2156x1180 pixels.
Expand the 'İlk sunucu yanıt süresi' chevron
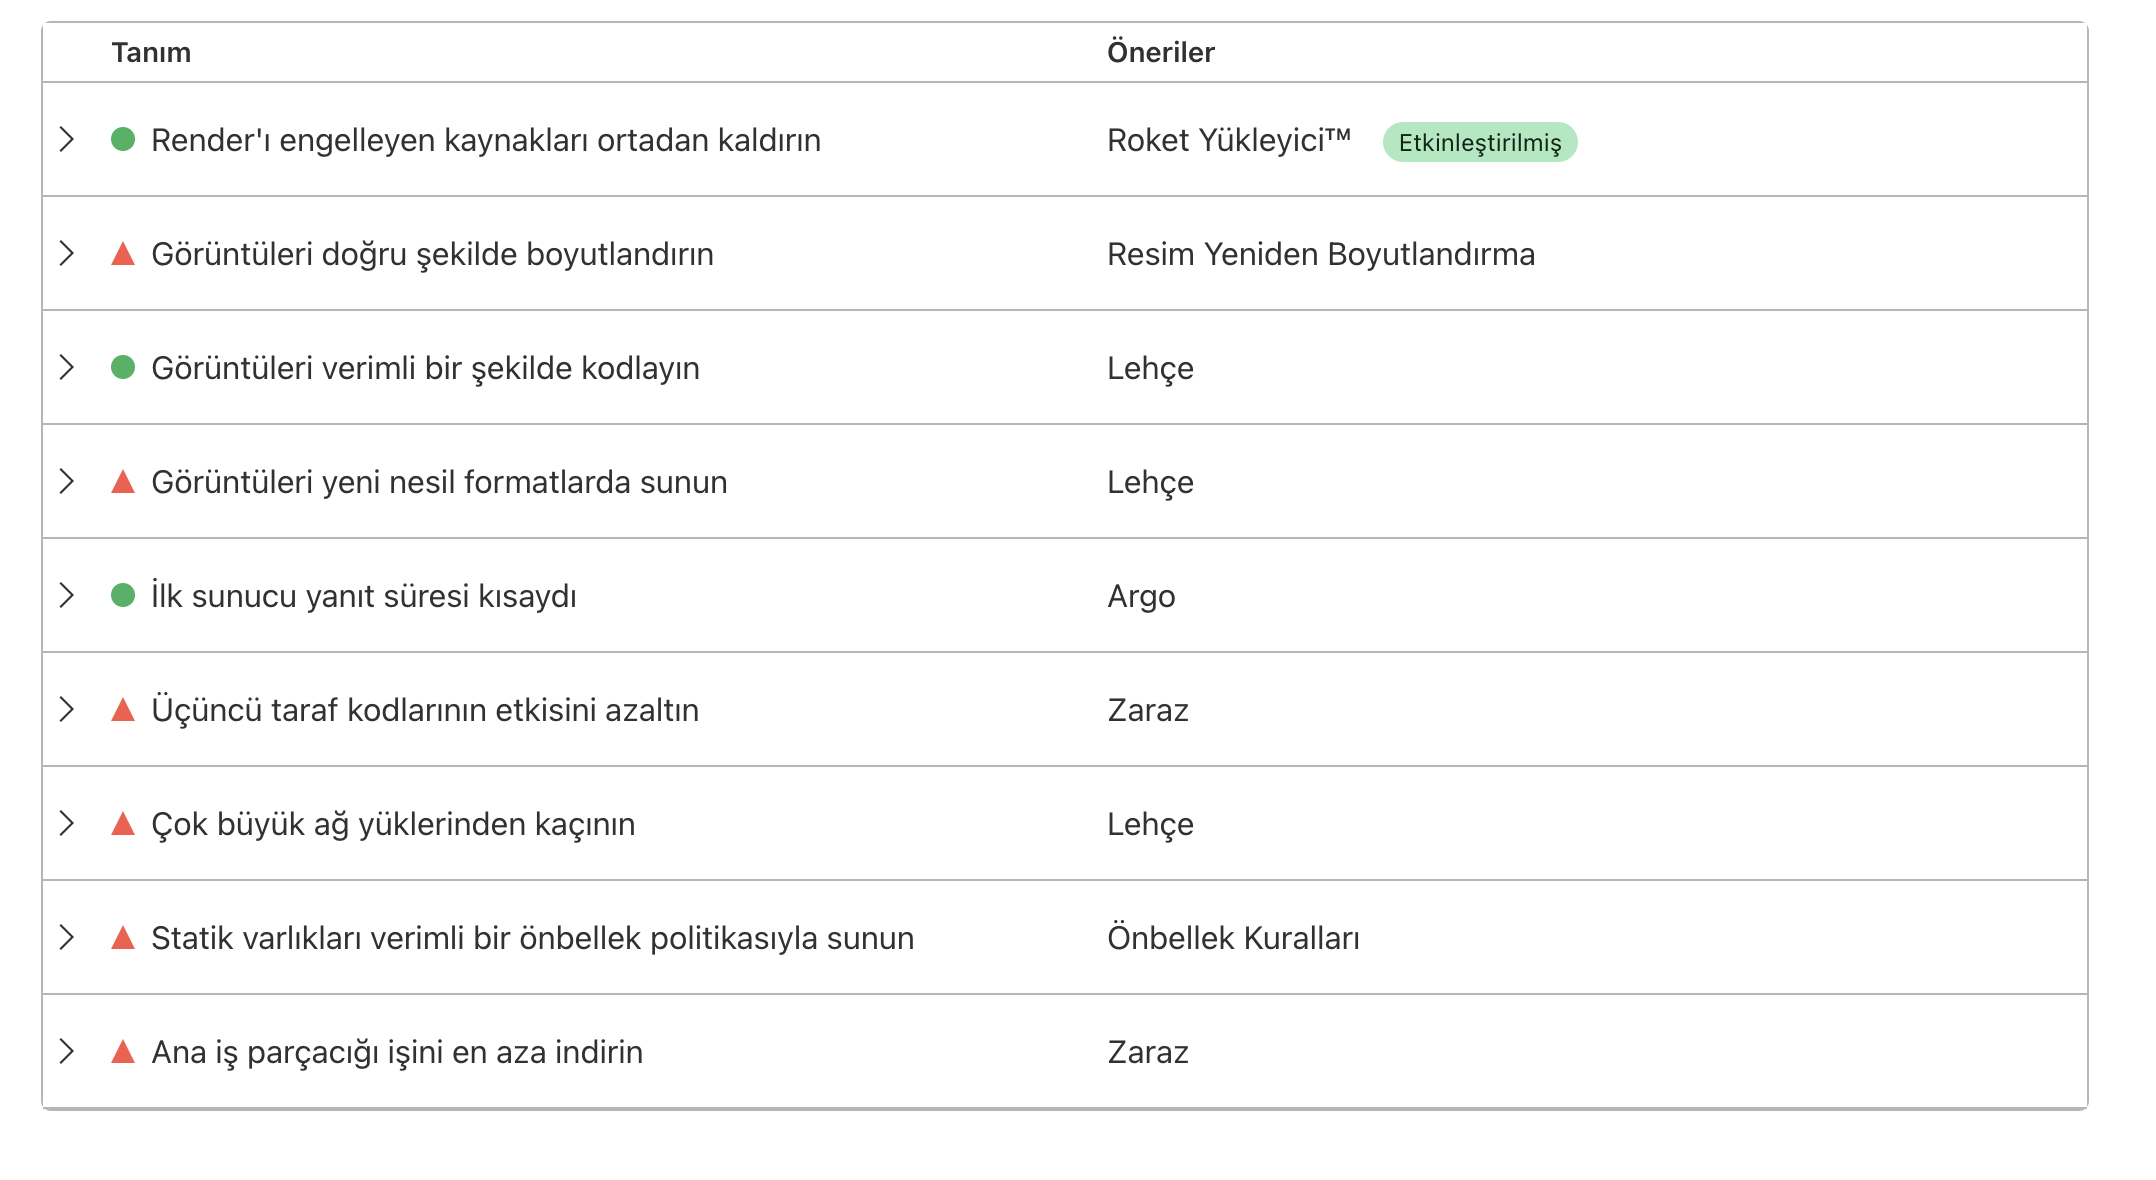click(67, 596)
